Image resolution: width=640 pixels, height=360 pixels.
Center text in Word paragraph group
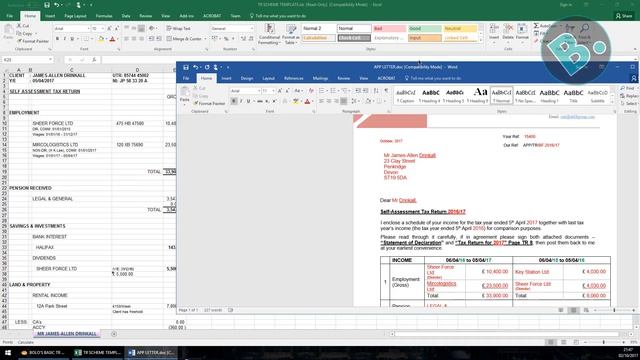point(329,101)
